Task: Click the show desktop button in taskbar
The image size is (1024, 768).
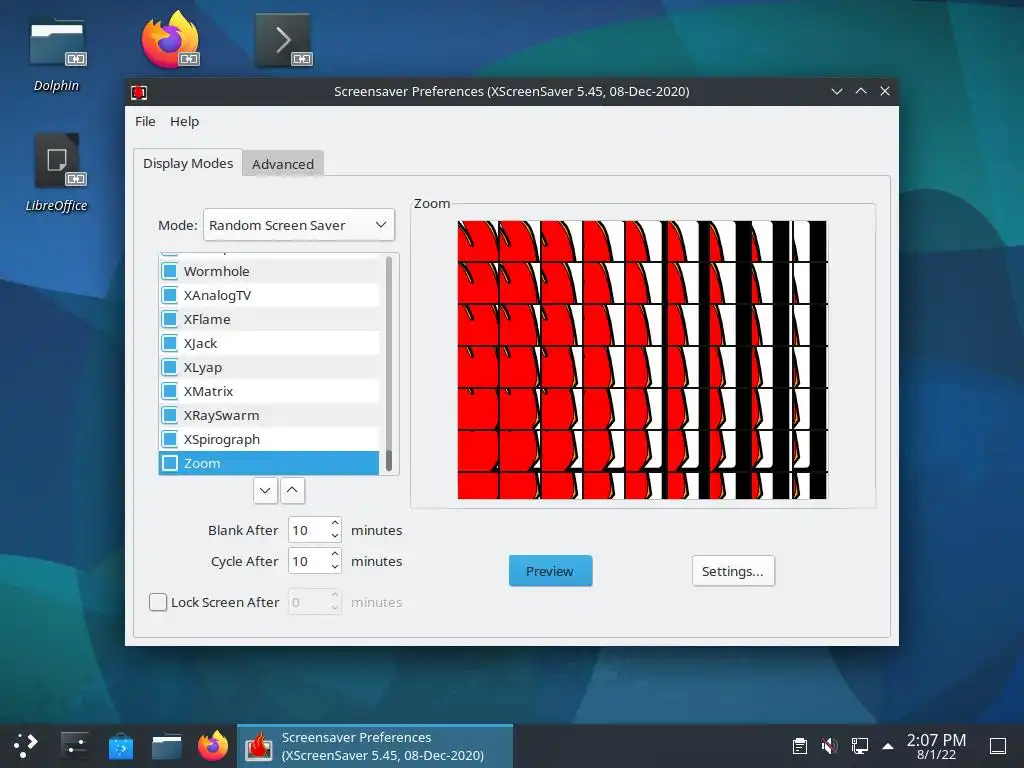Action: tap(998, 746)
